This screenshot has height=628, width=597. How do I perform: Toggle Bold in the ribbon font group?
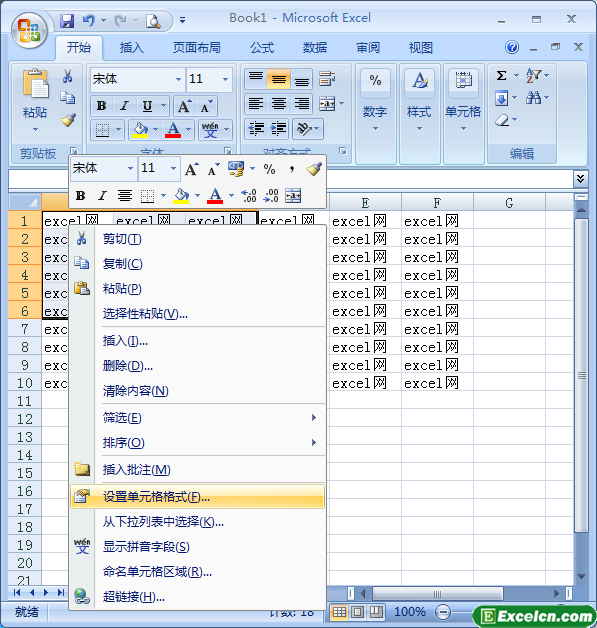tap(101, 106)
